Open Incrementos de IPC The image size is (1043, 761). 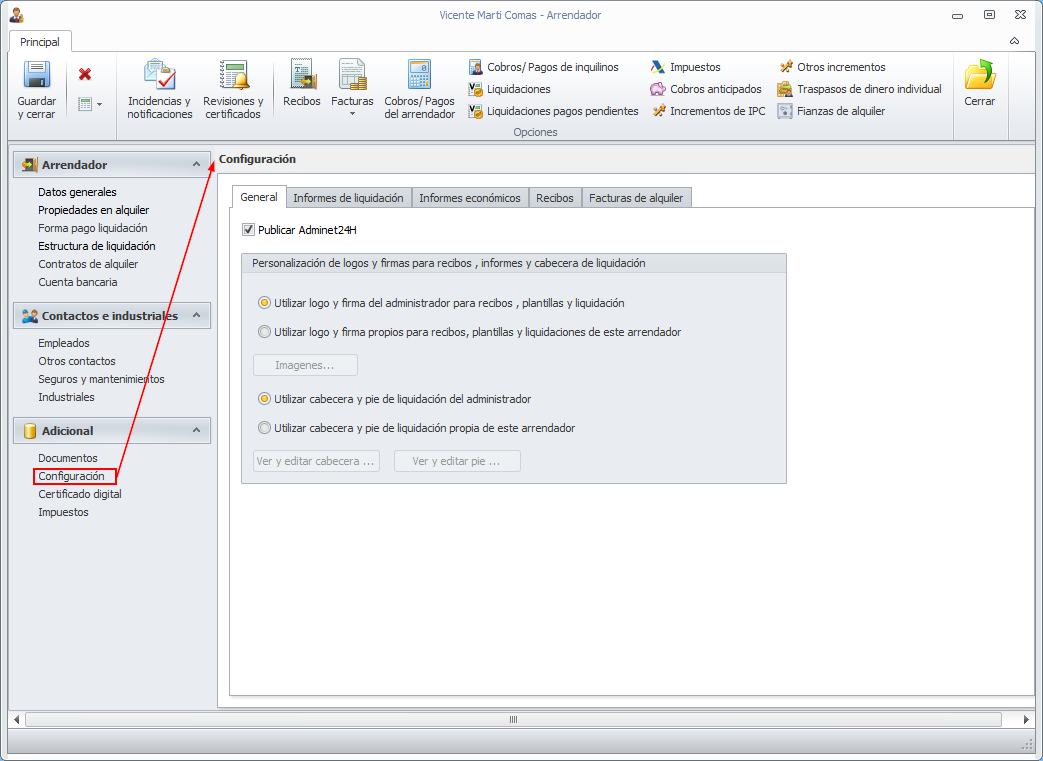[708, 111]
